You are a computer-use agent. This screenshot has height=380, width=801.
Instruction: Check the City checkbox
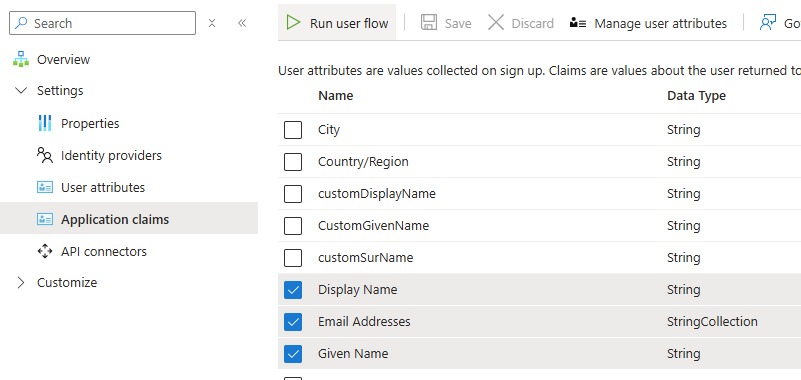tap(293, 130)
